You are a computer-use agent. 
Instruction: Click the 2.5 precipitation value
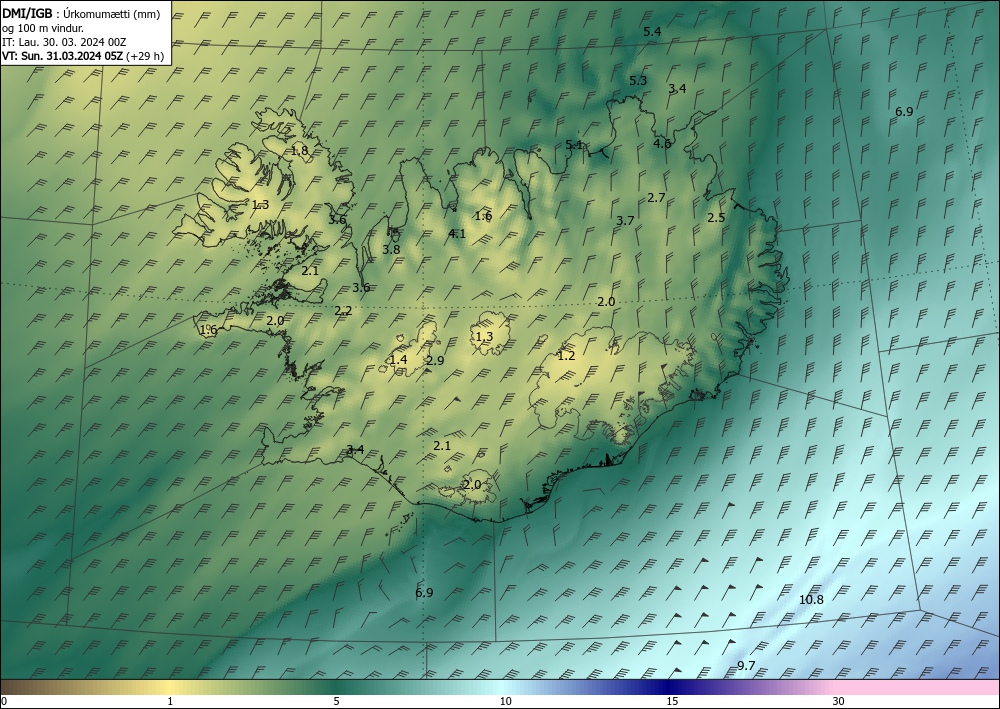click(716, 217)
